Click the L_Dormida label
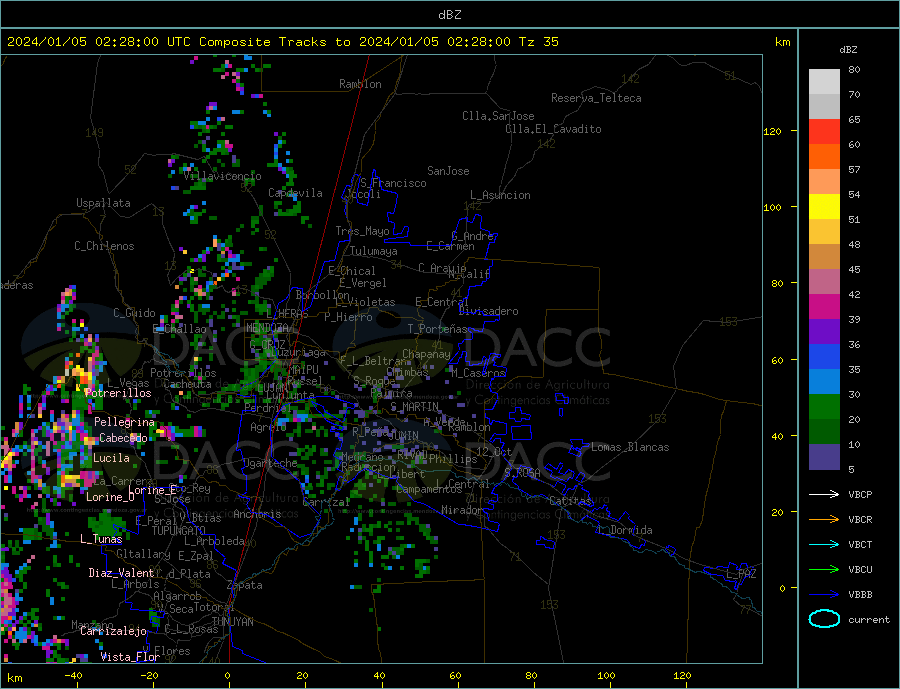This screenshot has height=689, width=900. click(626, 530)
